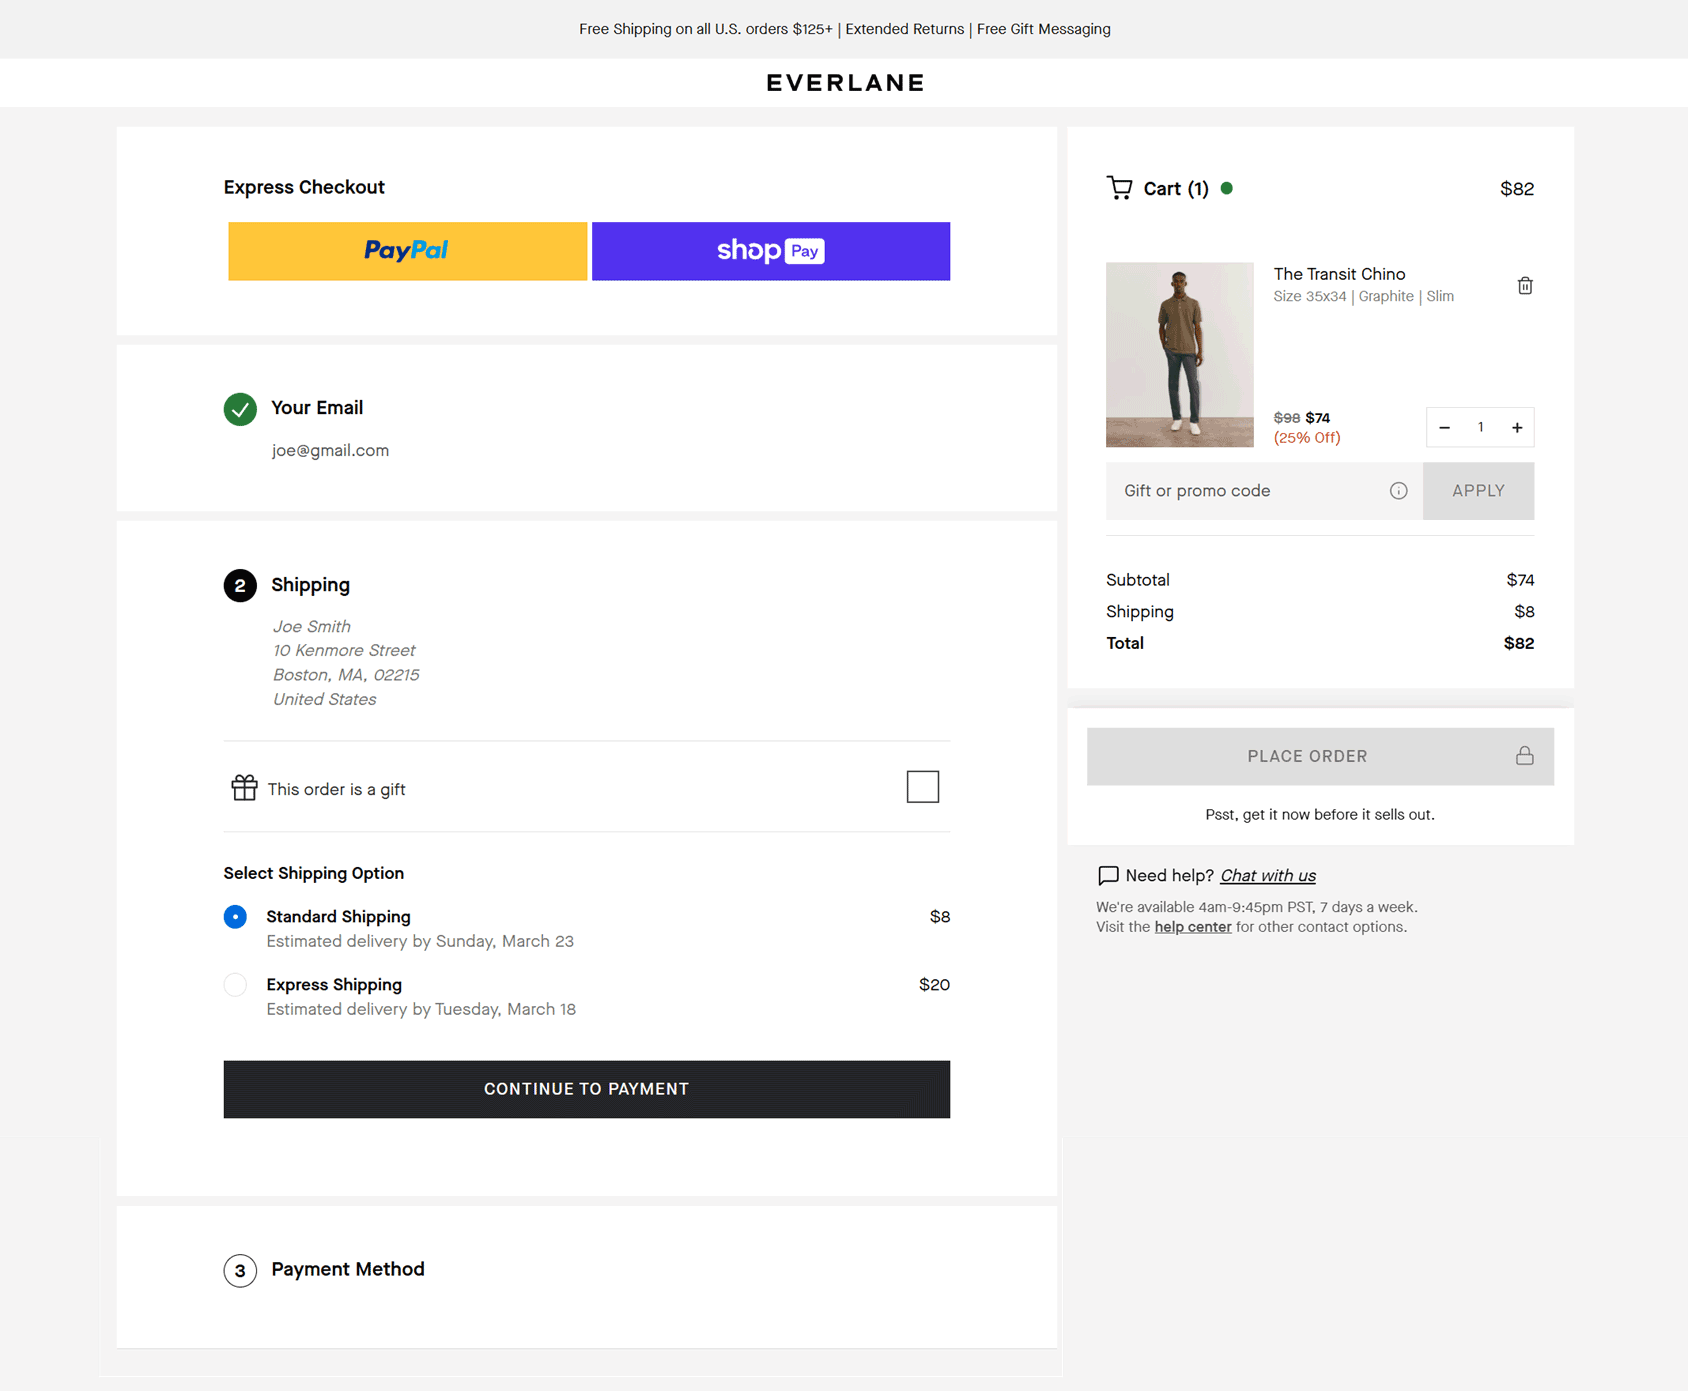Apply the promo code
The height and width of the screenshot is (1391, 1688).
[x=1478, y=491]
